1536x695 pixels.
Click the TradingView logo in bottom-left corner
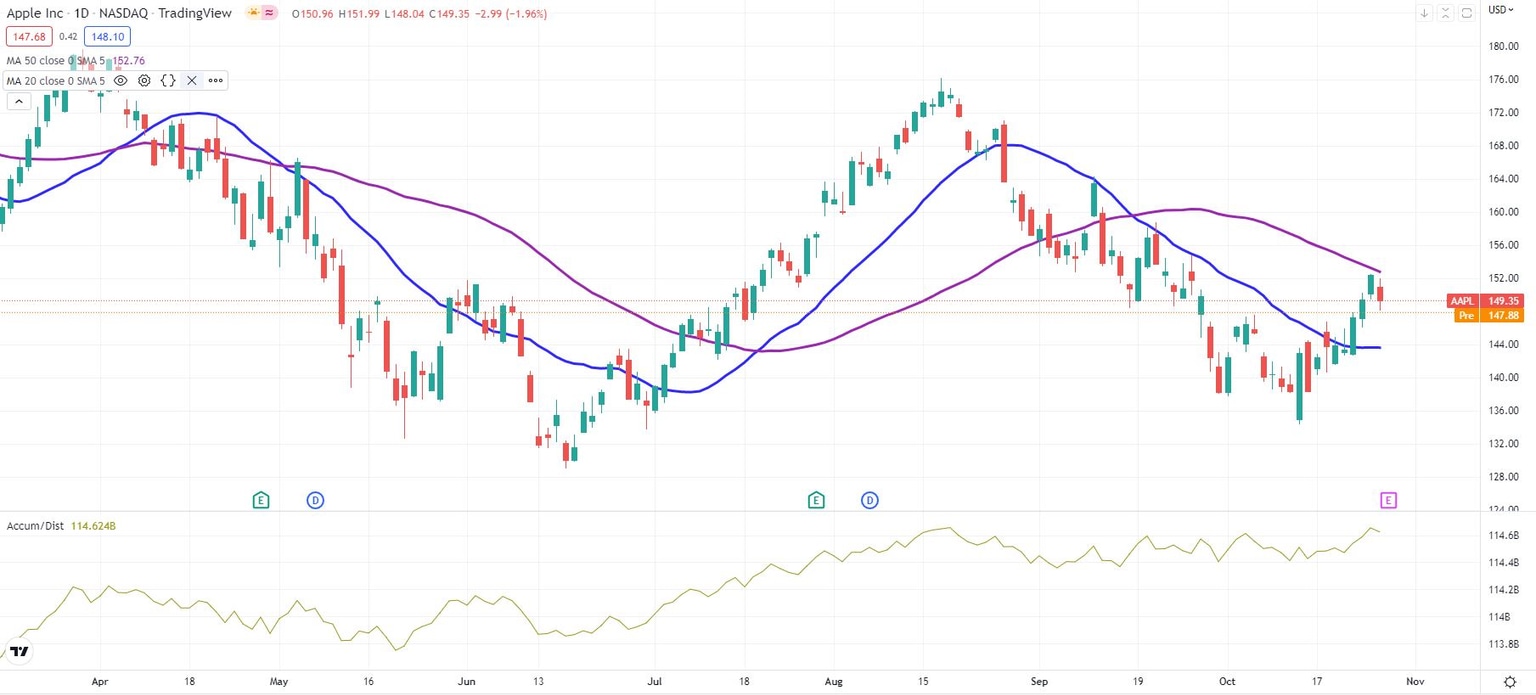tap(19, 651)
